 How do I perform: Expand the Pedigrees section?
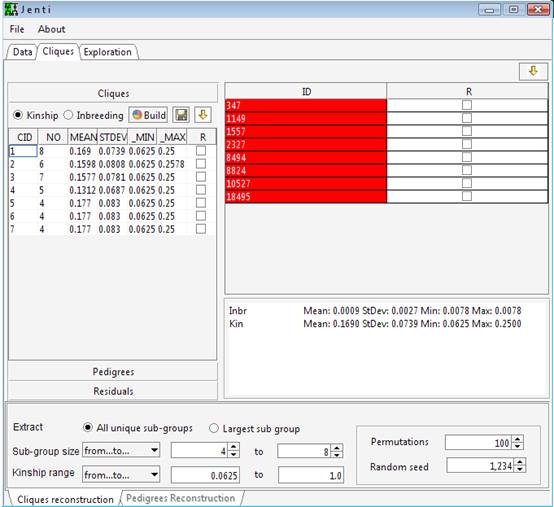click(113, 372)
